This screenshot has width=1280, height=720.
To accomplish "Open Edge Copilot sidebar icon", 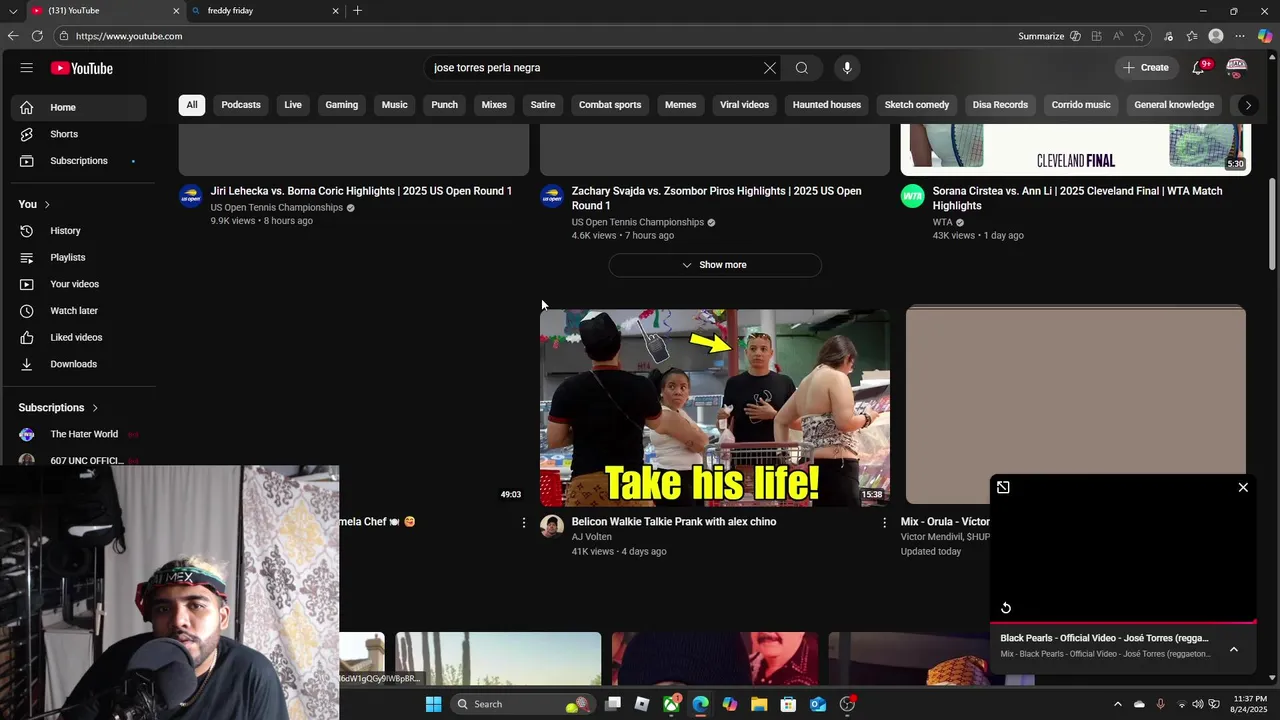I will coord(1265,36).
